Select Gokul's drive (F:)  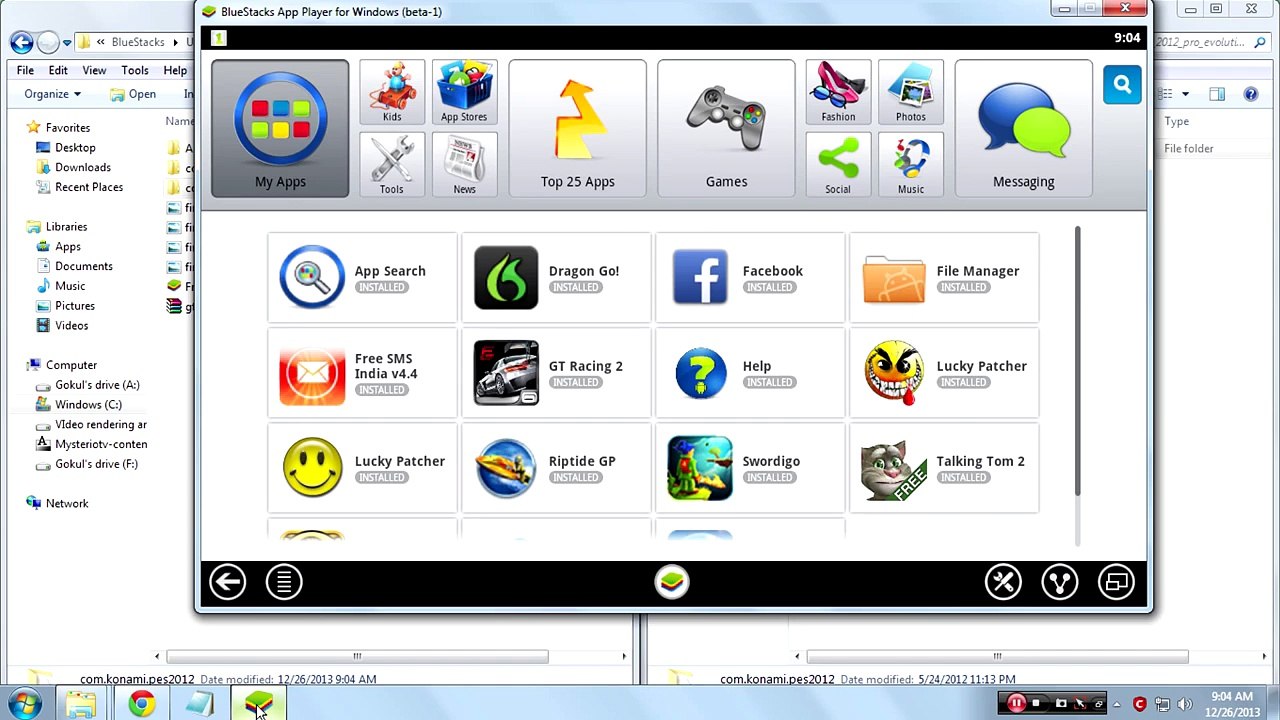pyautogui.click(x=96, y=464)
